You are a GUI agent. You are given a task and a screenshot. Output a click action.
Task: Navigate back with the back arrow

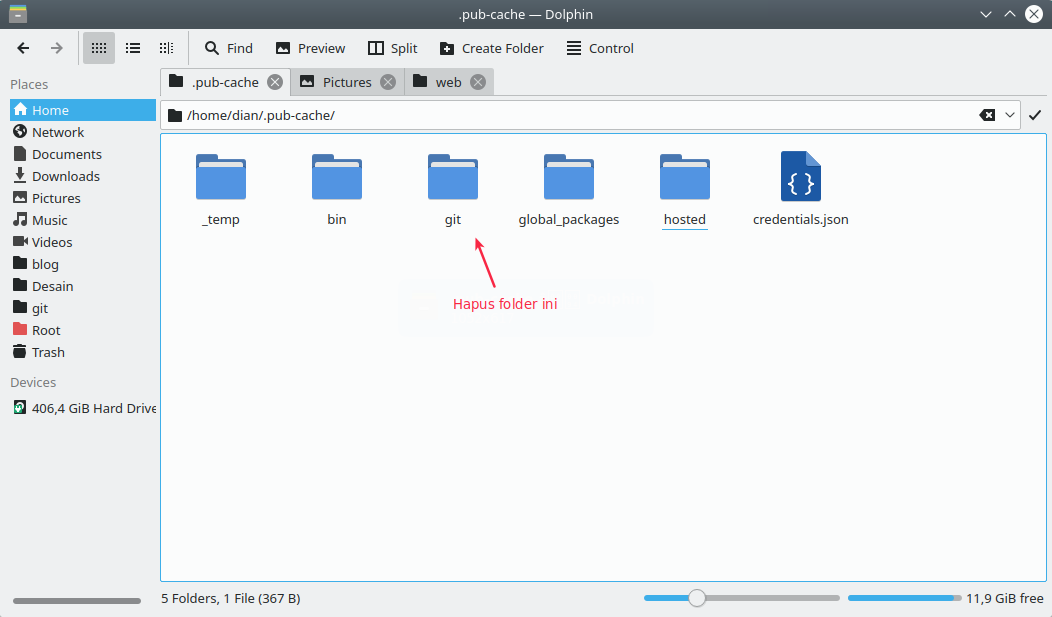(x=22, y=47)
